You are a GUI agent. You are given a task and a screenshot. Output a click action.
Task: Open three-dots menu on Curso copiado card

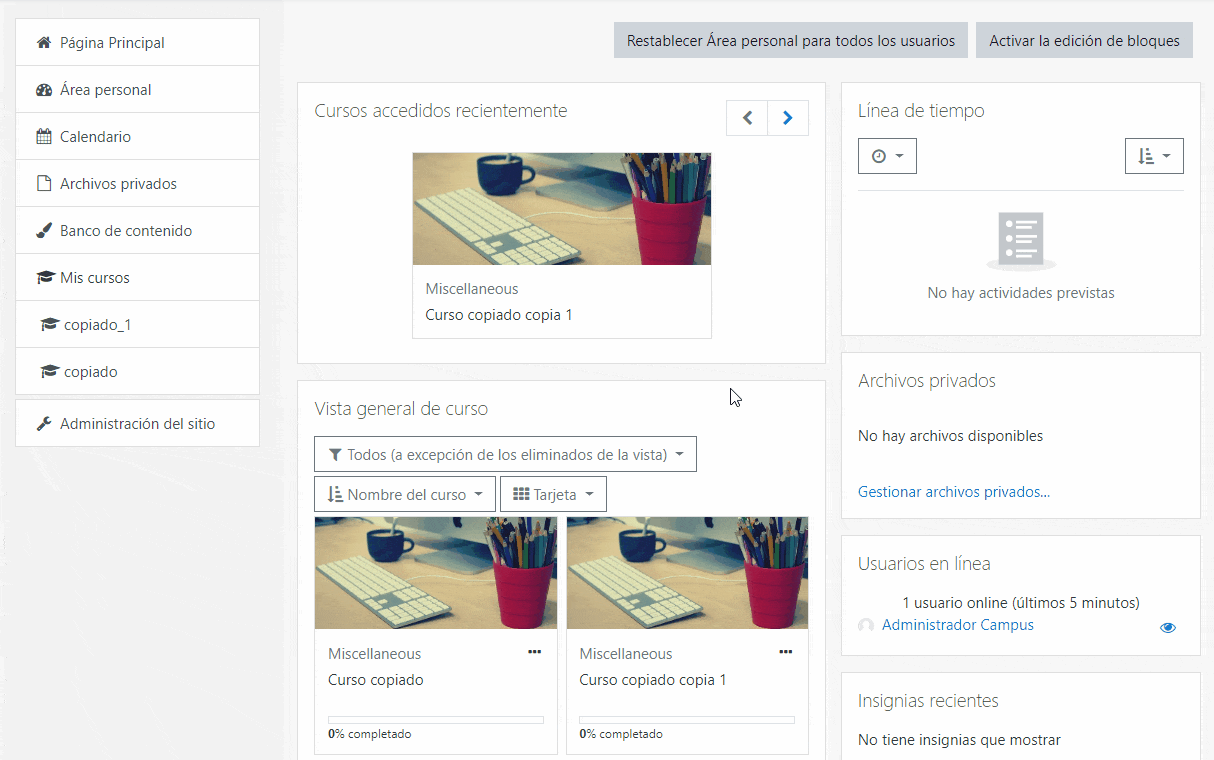pos(534,652)
